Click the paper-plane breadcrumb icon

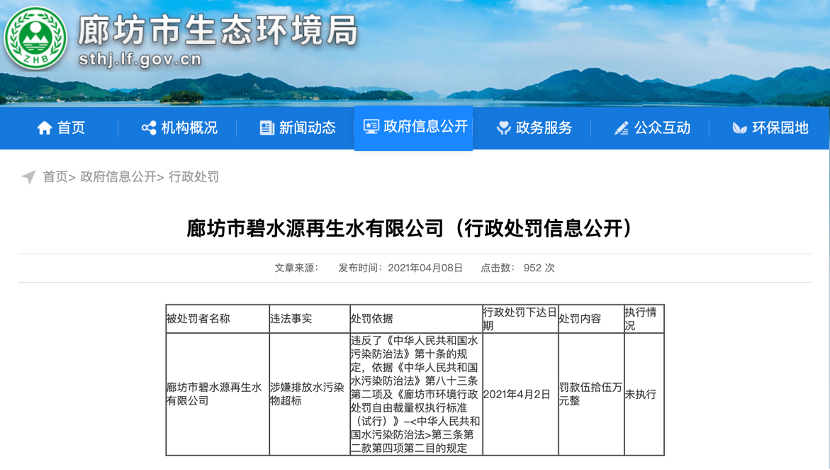click(x=29, y=177)
